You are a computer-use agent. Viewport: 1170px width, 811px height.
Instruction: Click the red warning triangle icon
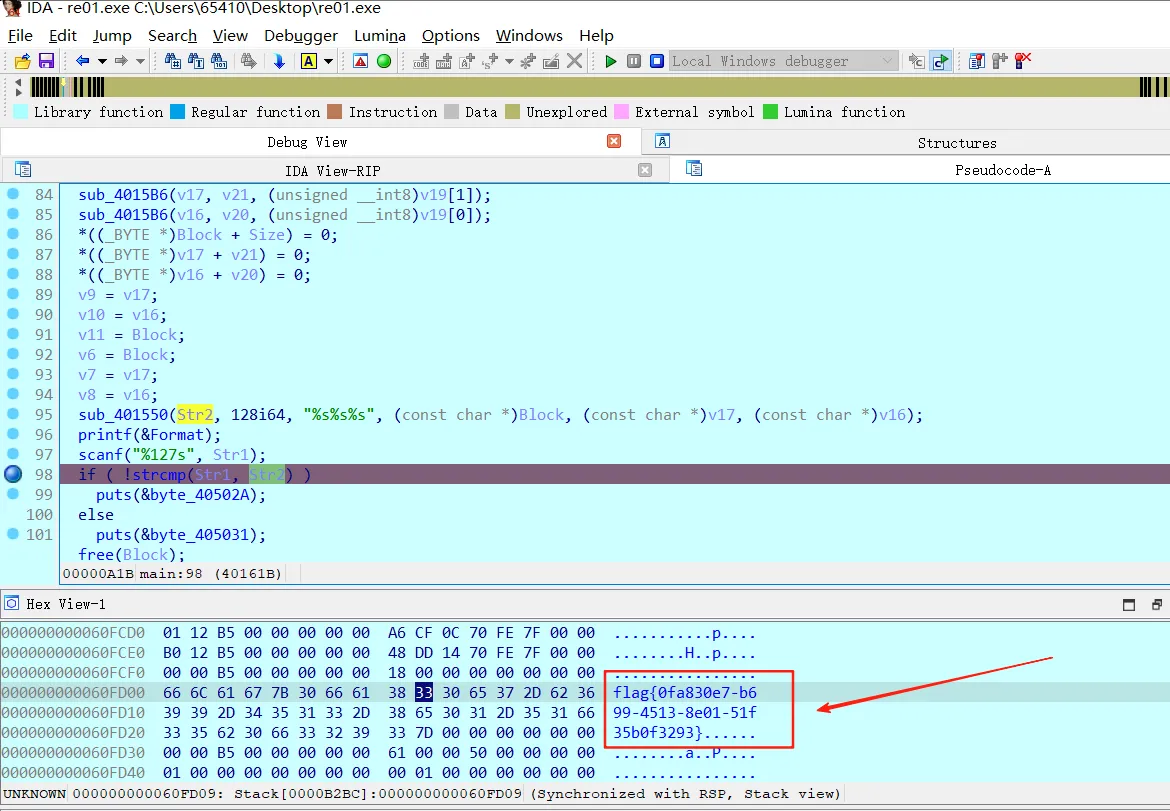click(x=360, y=61)
